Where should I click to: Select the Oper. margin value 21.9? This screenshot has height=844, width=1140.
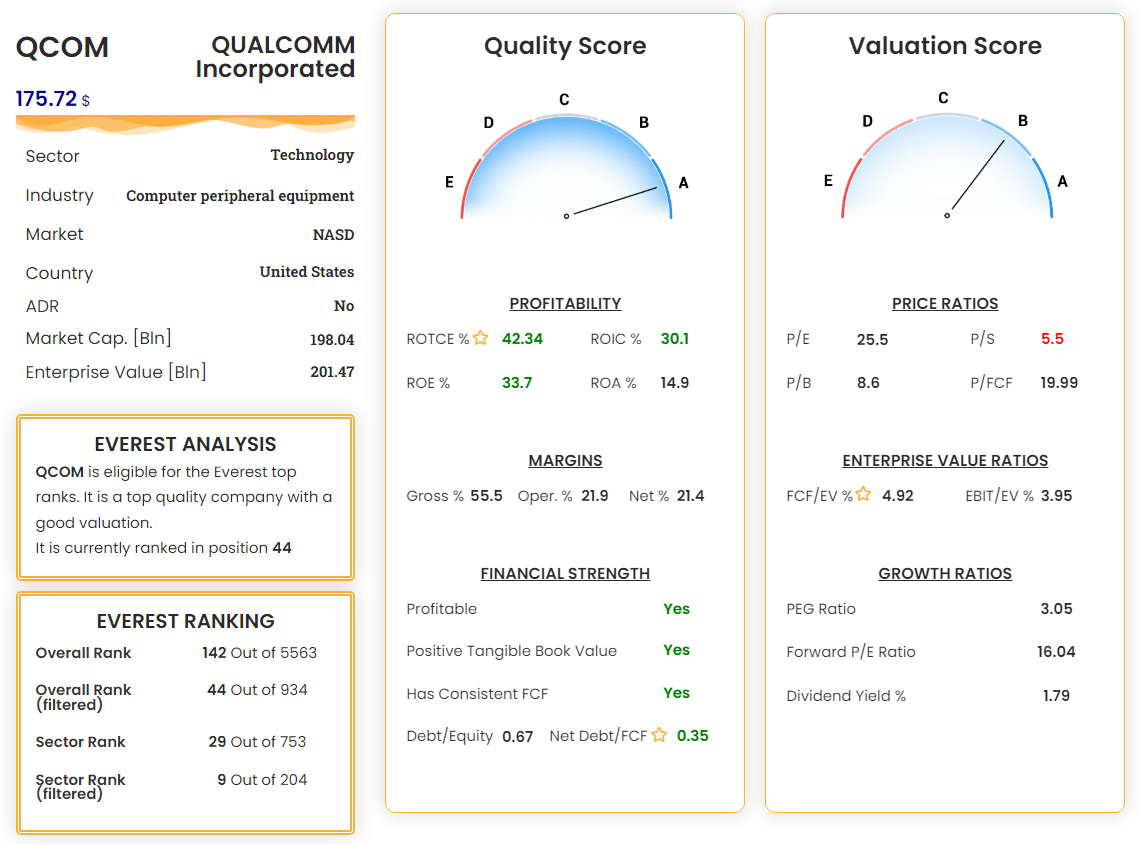click(595, 496)
